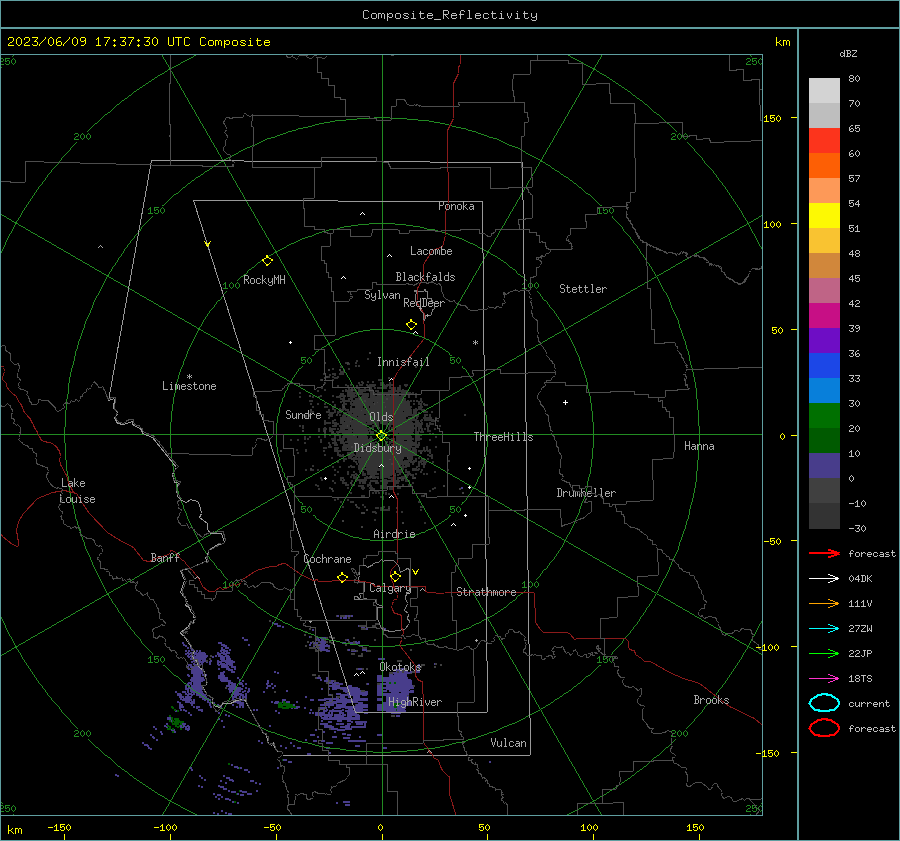Screen dimensions: 900x841
Task: Click the Airdrie city label
Action: (x=394, y=534)
